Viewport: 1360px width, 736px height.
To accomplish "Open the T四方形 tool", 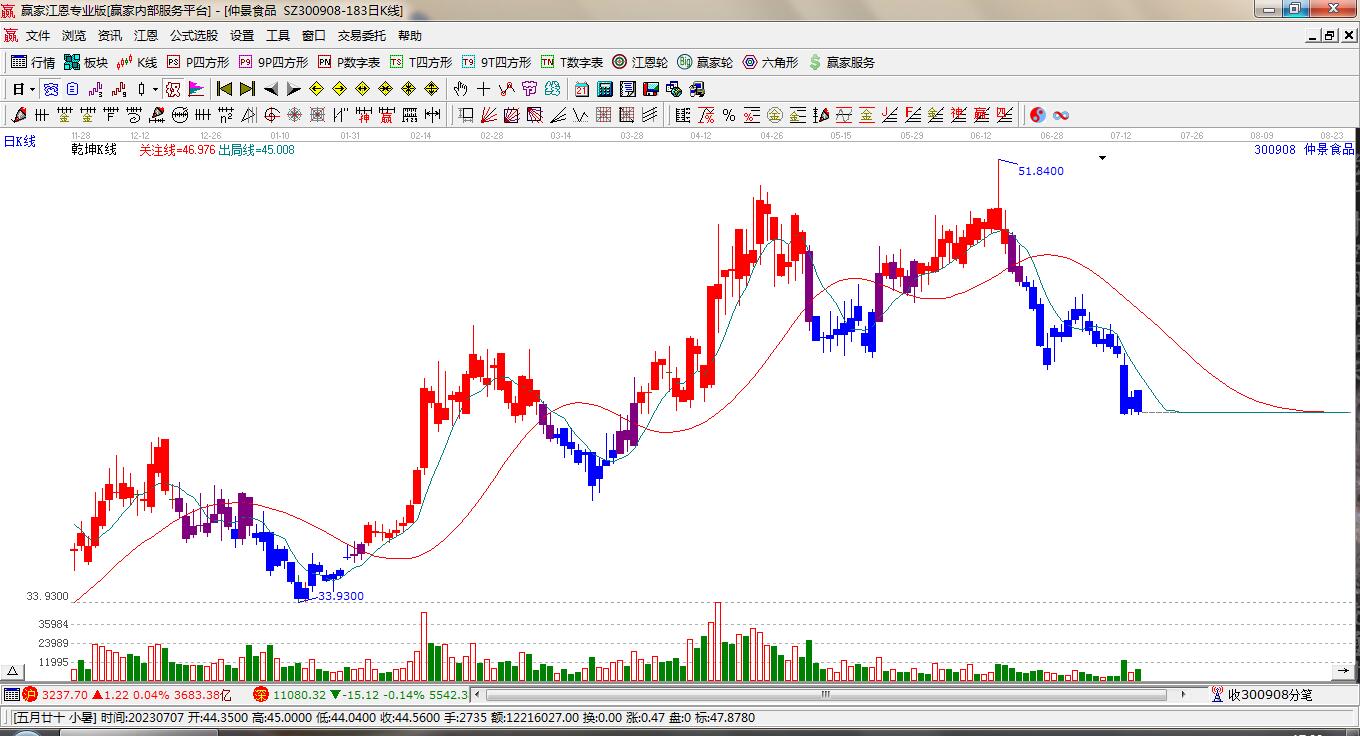I will pos(420,62).
